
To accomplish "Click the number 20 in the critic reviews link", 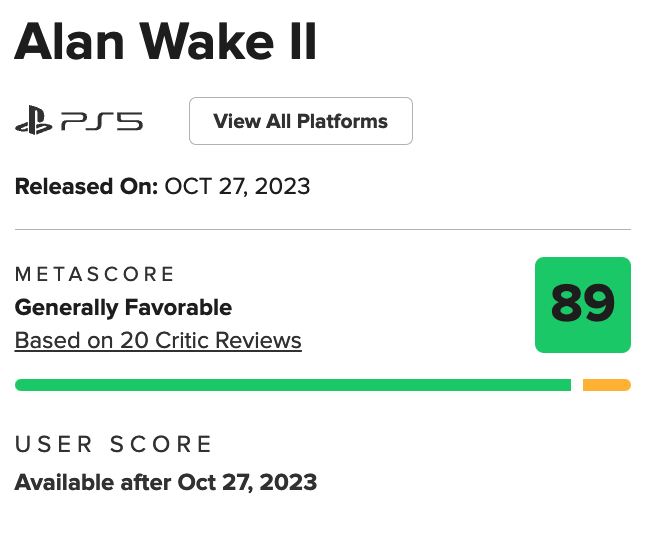I will click(x=134, y=340).
